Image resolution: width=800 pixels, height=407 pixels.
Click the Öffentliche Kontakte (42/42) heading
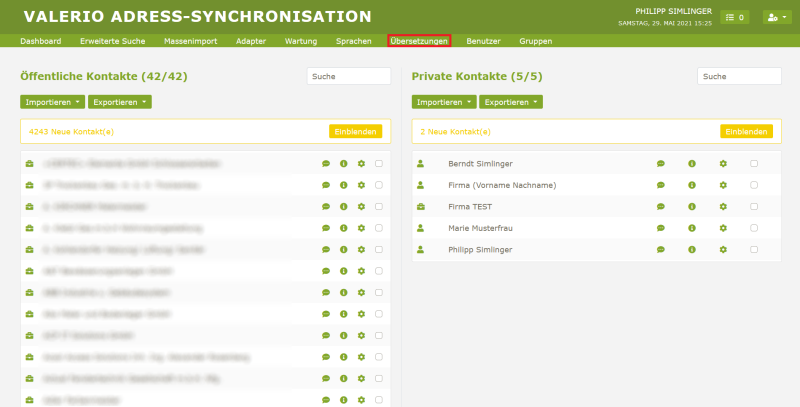pos(104,77)
